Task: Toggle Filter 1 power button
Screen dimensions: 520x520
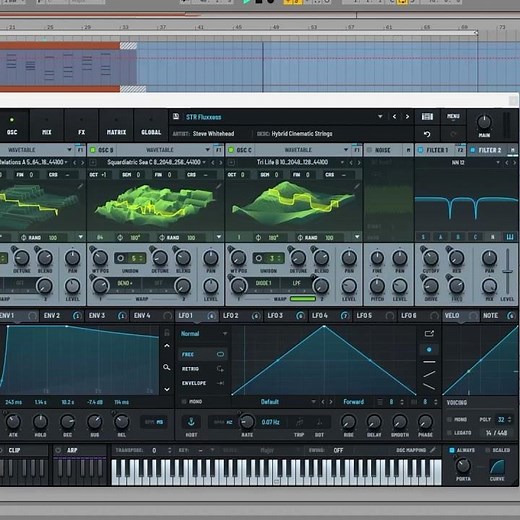Action: pyautogui.click(x=420, y=150)
